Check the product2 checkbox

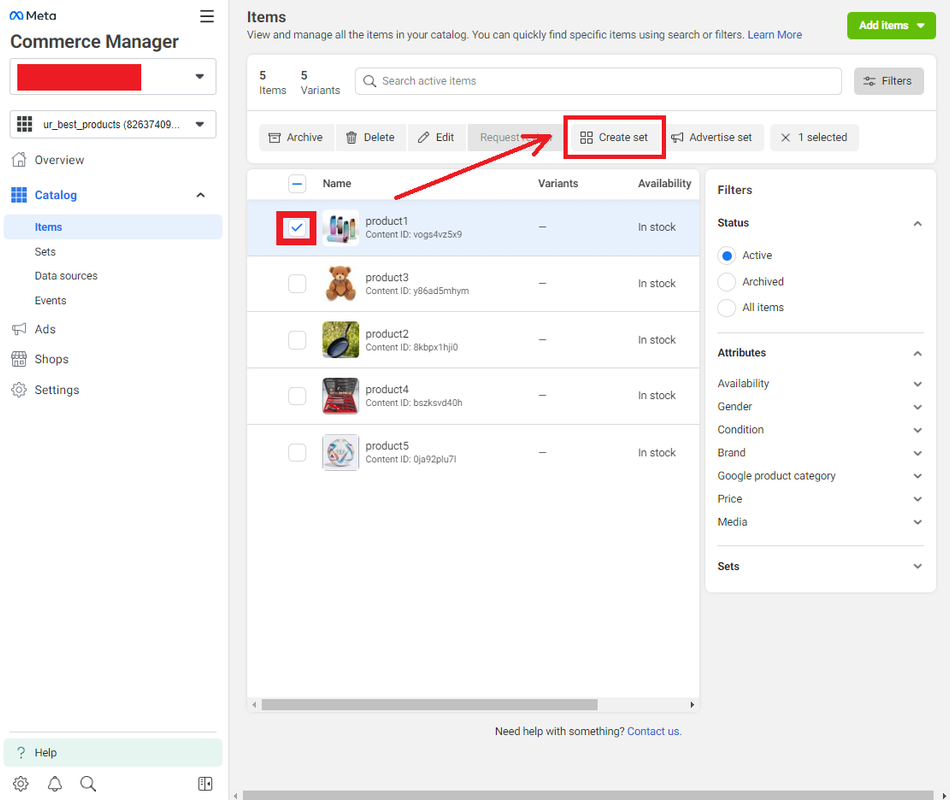(297, 340)
